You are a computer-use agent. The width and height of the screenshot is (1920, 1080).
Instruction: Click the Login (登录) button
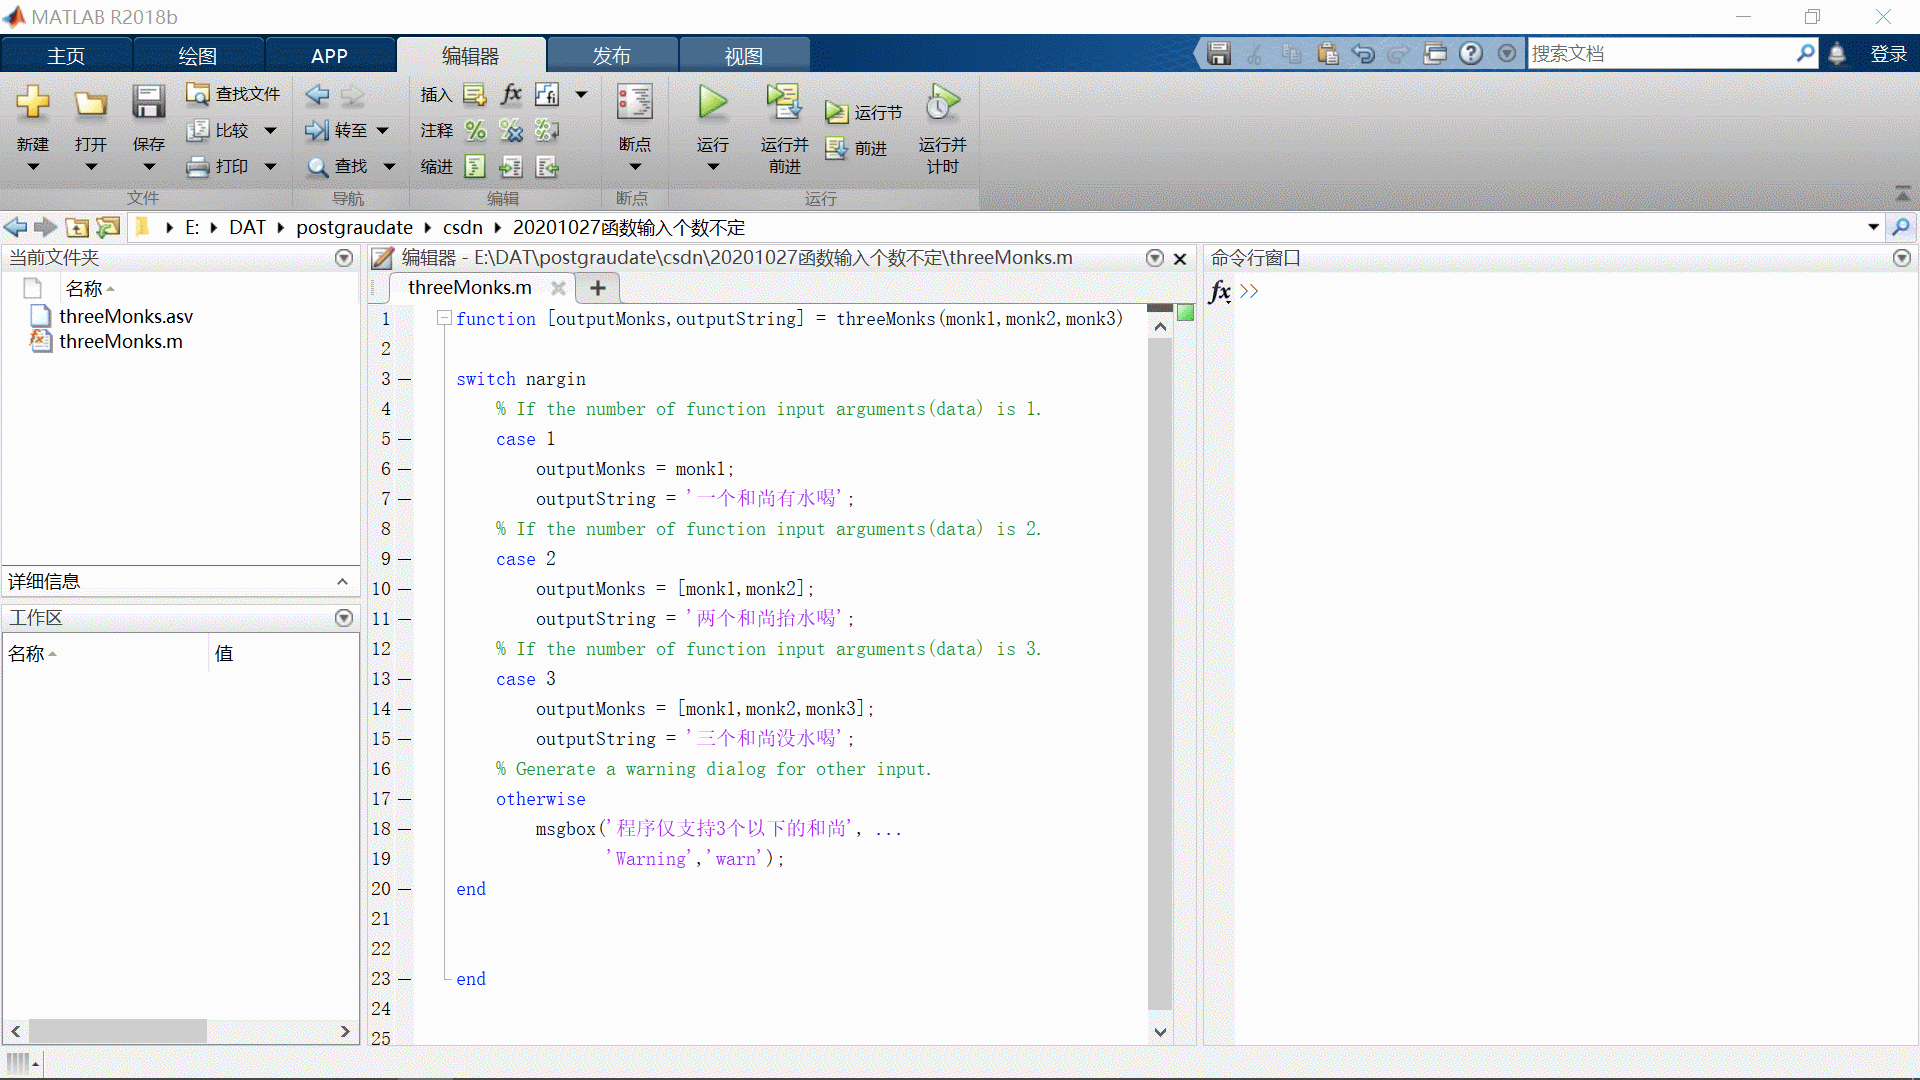[x=1888, y=54]
